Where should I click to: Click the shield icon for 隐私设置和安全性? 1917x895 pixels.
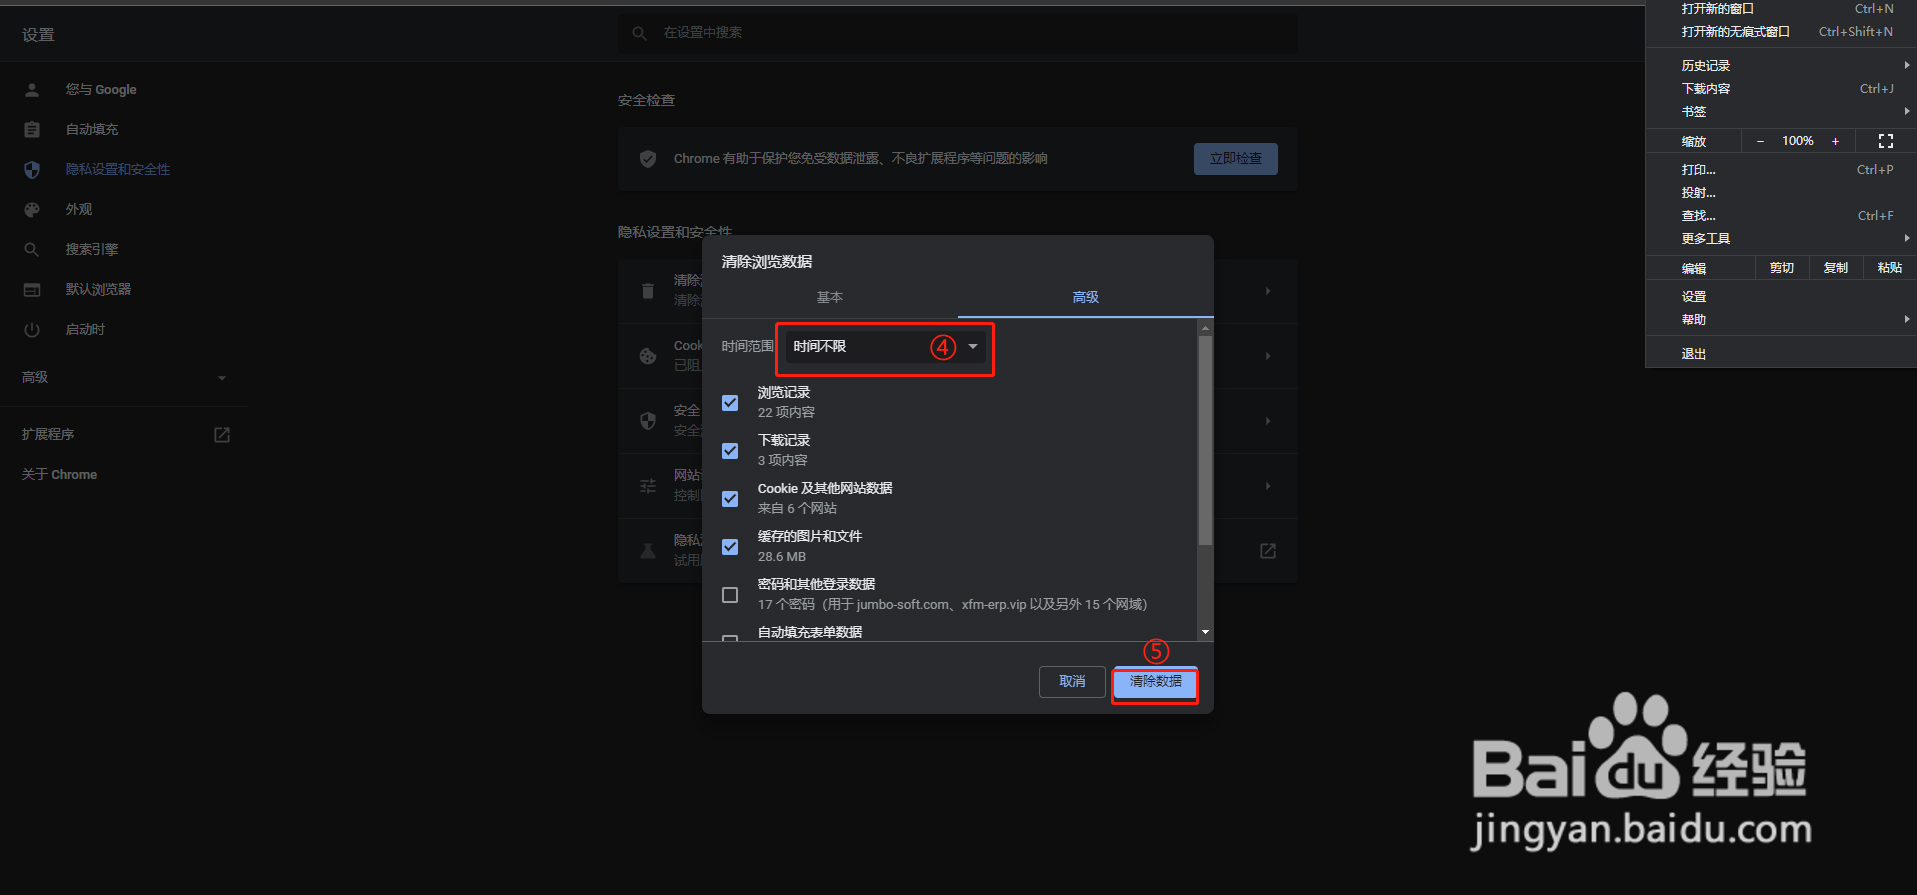point(32,170)
